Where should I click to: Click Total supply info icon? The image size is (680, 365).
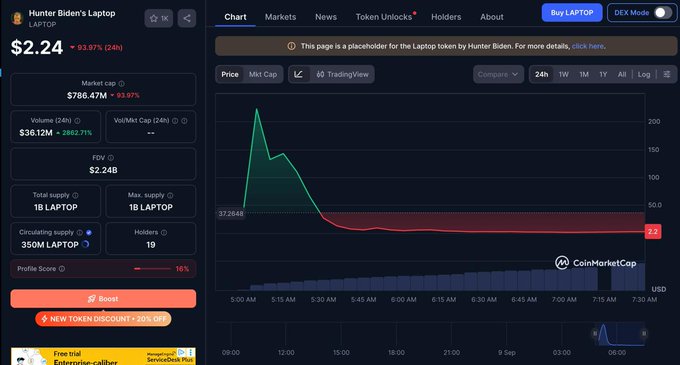[75, 195]
